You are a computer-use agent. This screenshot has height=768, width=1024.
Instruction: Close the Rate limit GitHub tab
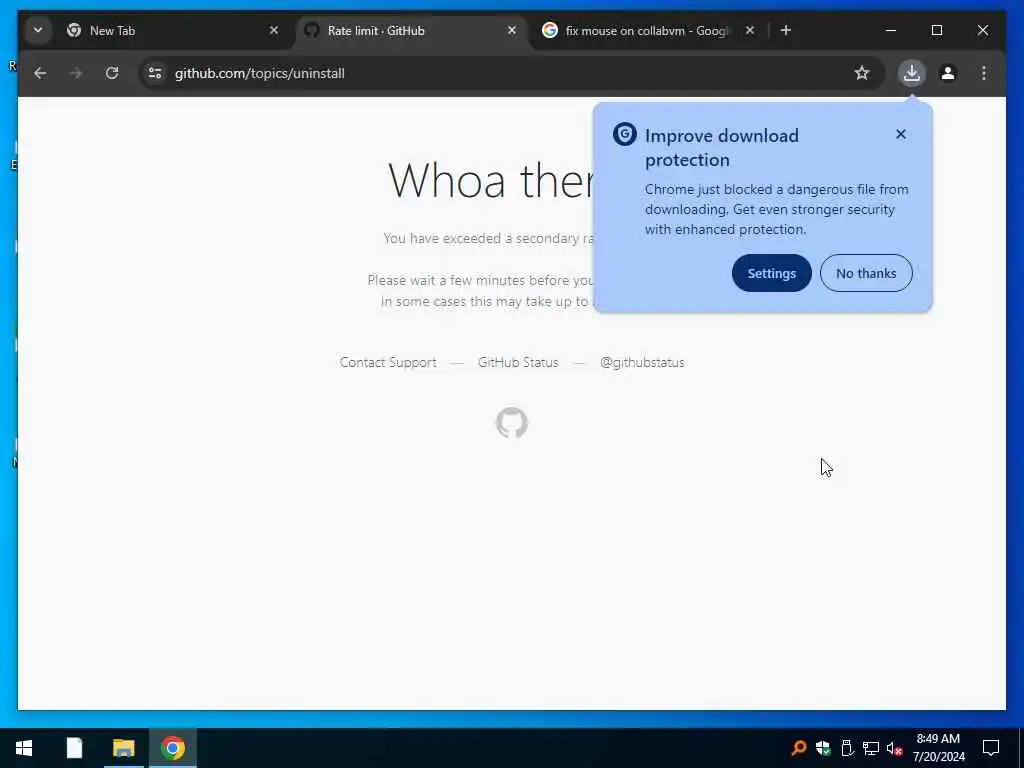pos(512,30)
